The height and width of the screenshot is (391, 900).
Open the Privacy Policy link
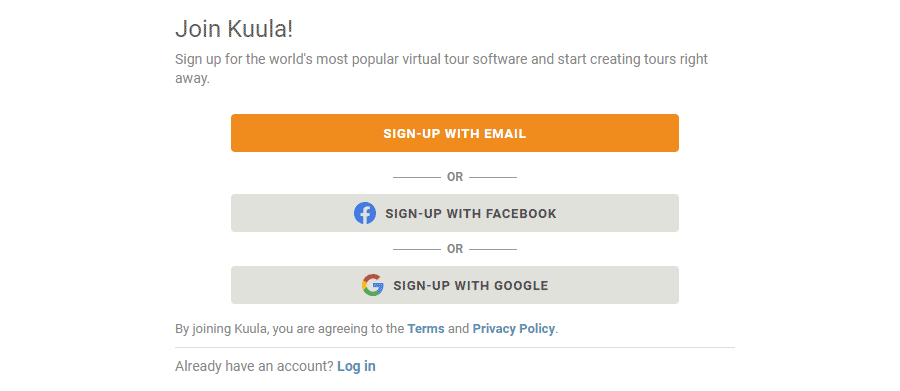(x=514, y=329)
